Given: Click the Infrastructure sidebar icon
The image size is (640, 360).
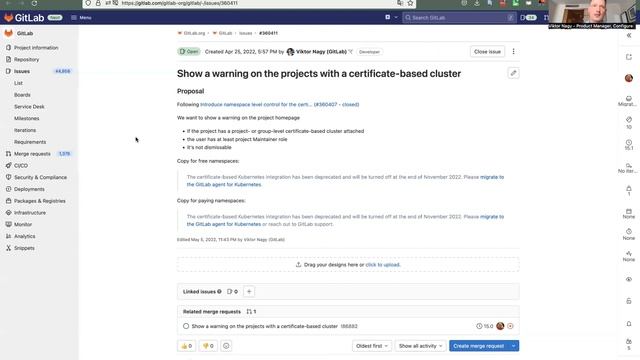Looking at the screenshot, I should pos(8,213).
